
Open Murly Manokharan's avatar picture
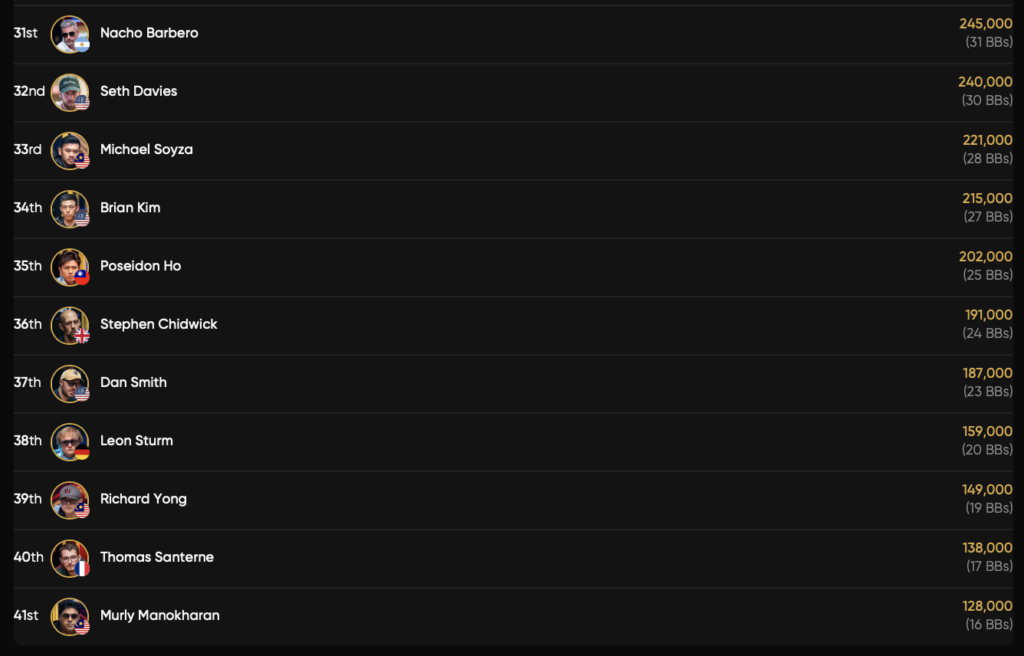[70, 616]
